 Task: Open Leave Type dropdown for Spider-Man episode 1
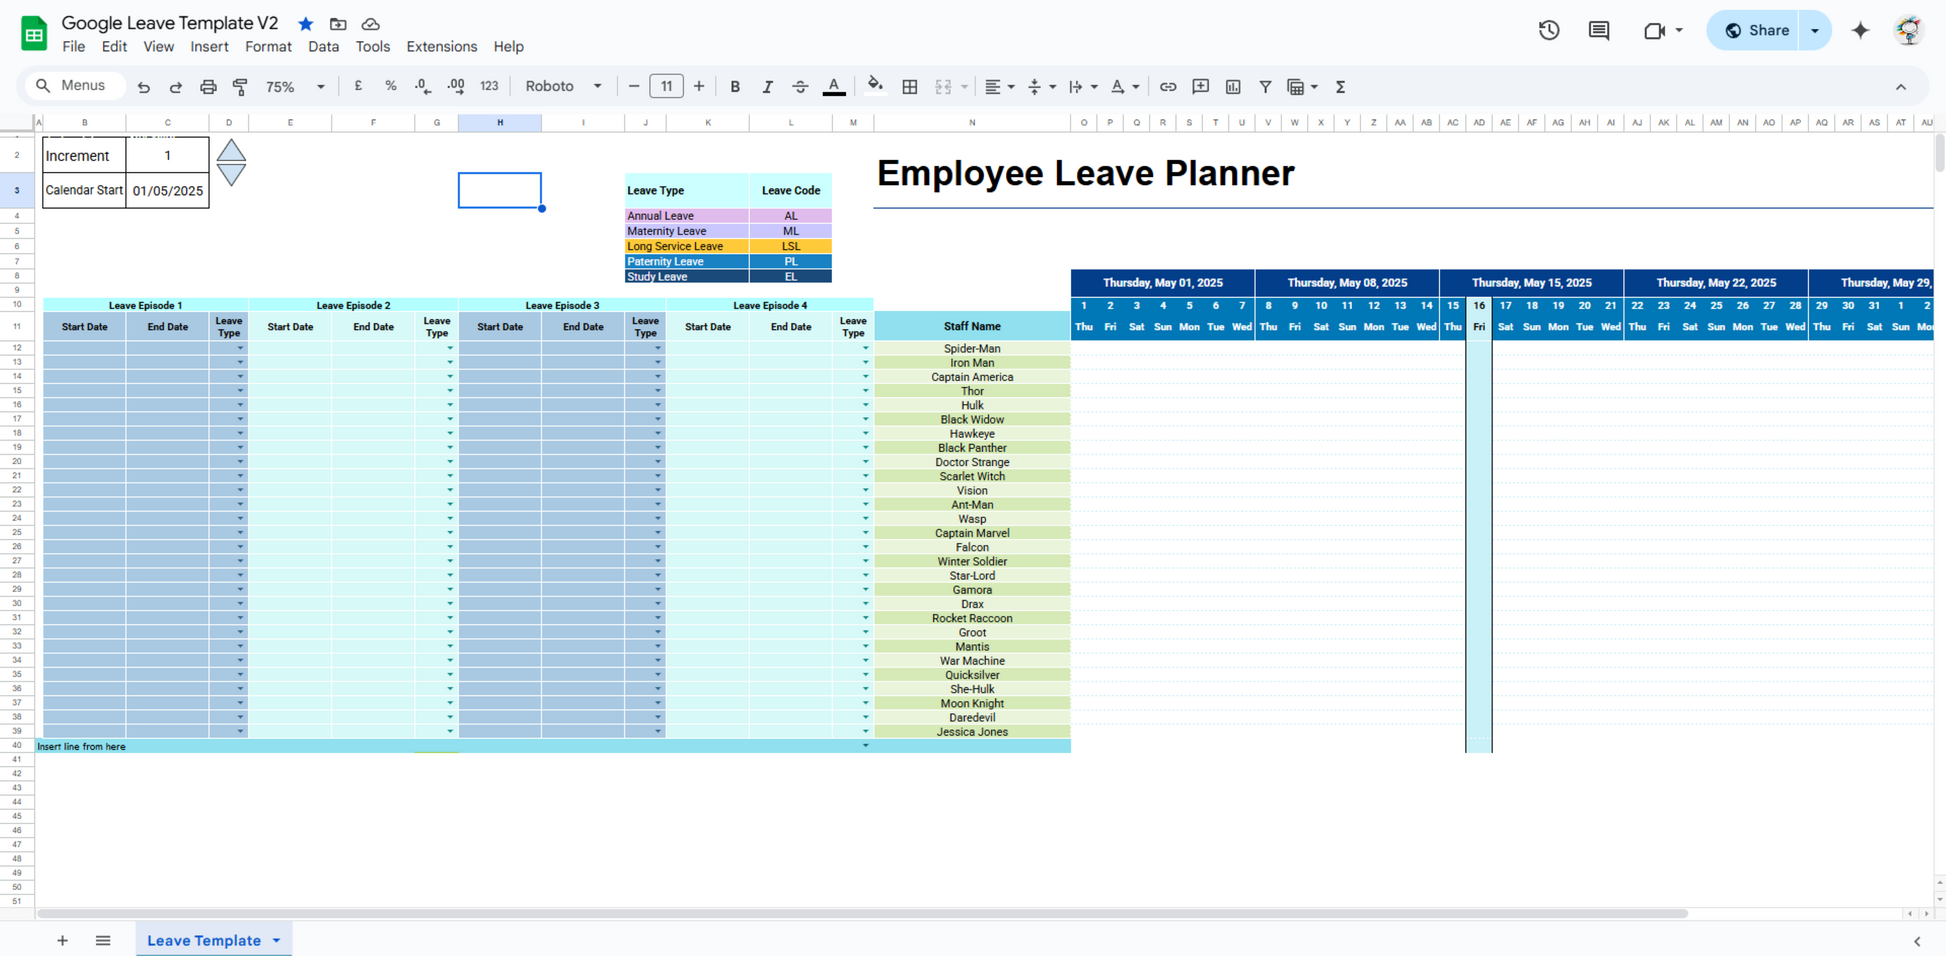(x=240, y=349)
